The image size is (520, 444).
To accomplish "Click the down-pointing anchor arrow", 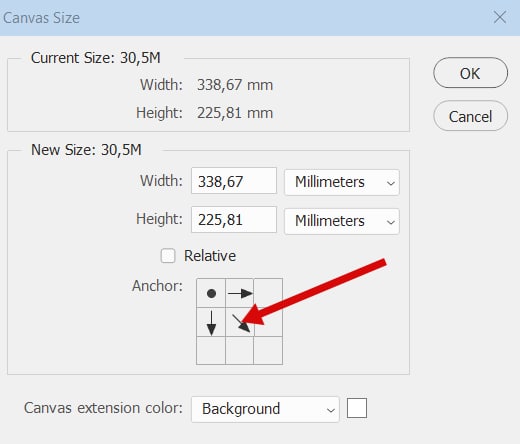I will coord(211,322).
